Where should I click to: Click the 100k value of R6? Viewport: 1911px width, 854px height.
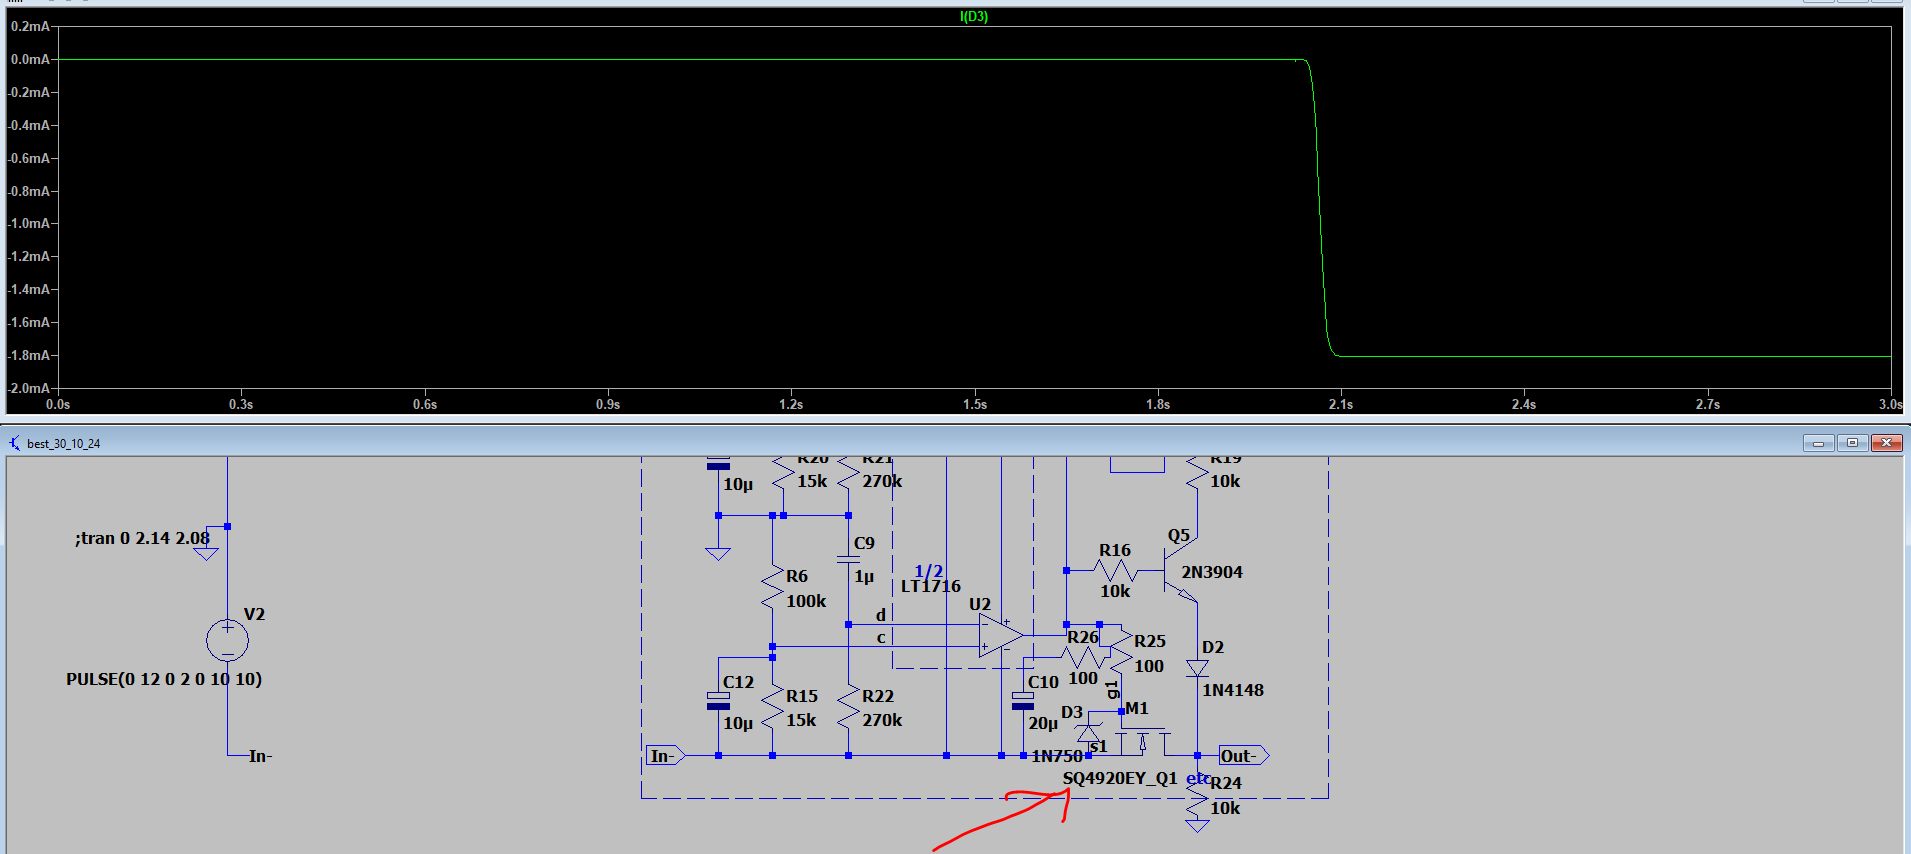tap(806, 601)
